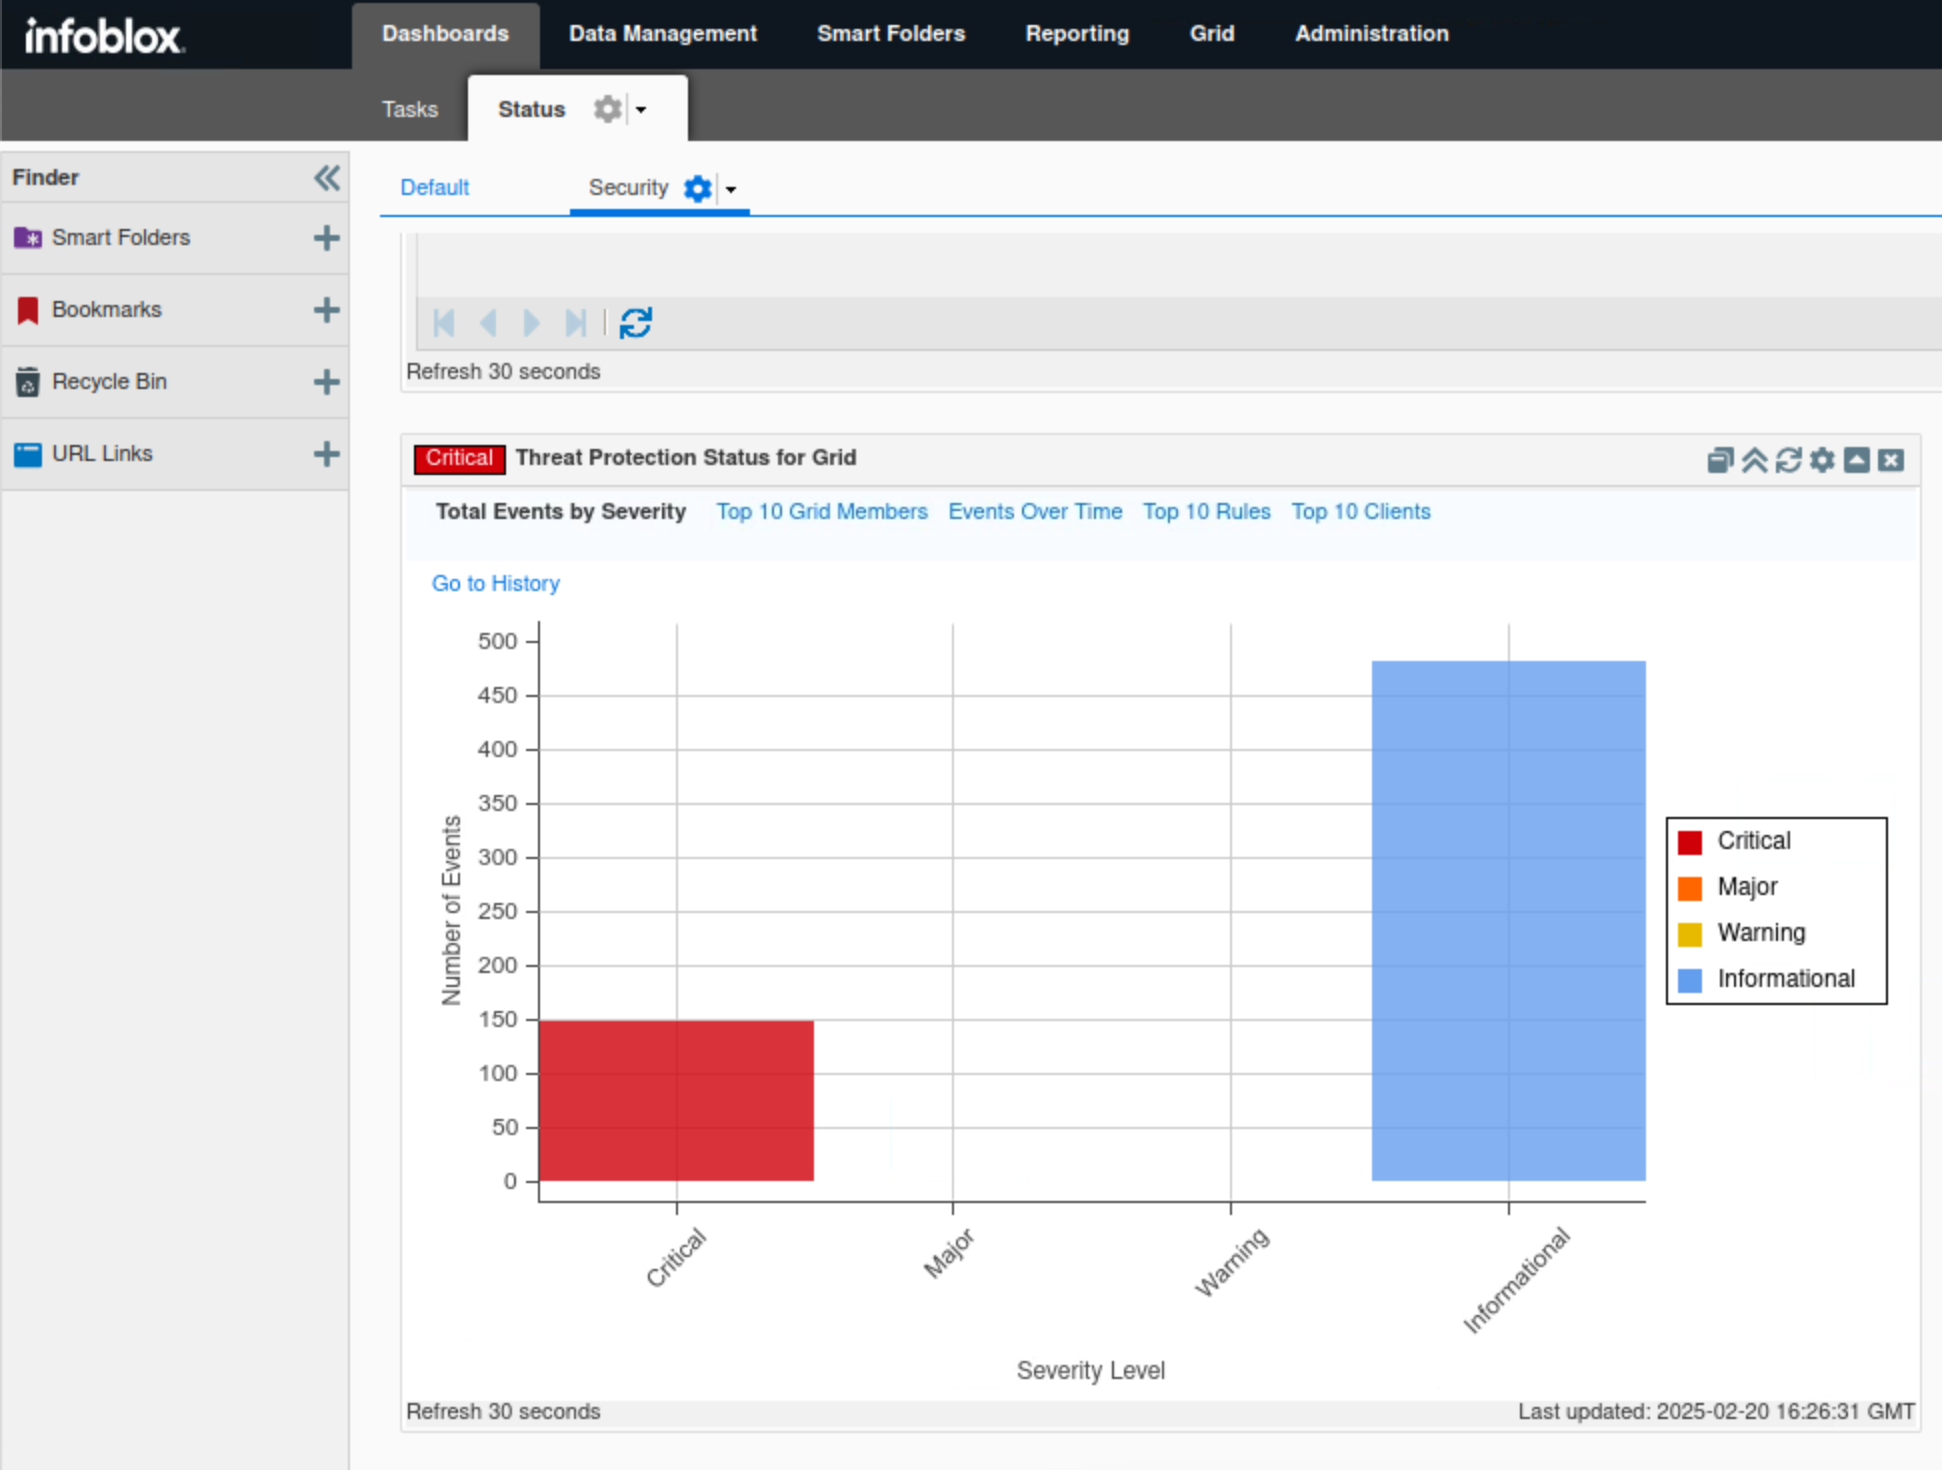1942x1470 pixels.
Task: Click the blue refresh icon in paging toolbar
Action: click(x=635, y=323)
